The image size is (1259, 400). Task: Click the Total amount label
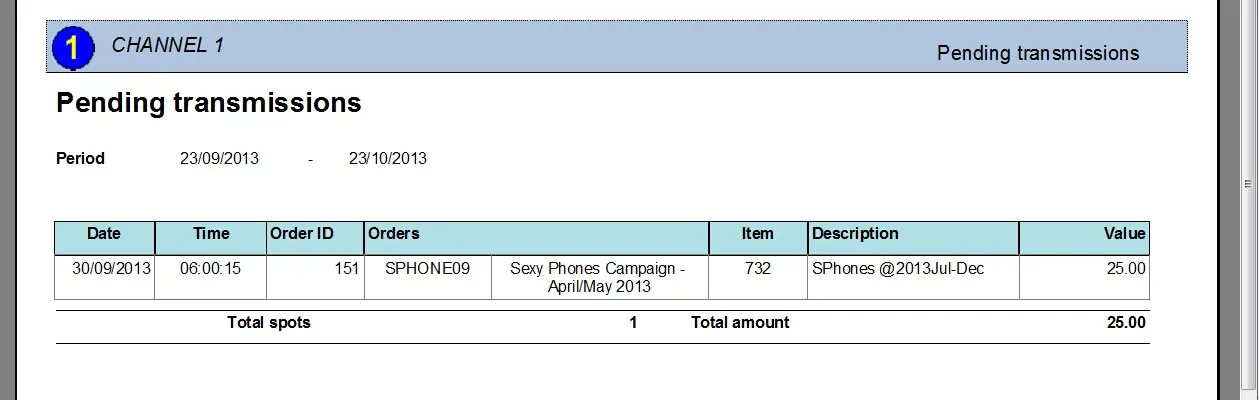pyautogui.click(x=739, y=323)
